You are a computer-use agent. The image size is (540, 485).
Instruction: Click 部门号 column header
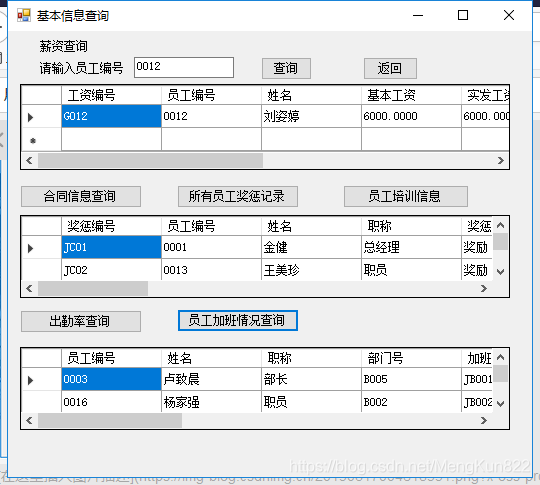411,358
